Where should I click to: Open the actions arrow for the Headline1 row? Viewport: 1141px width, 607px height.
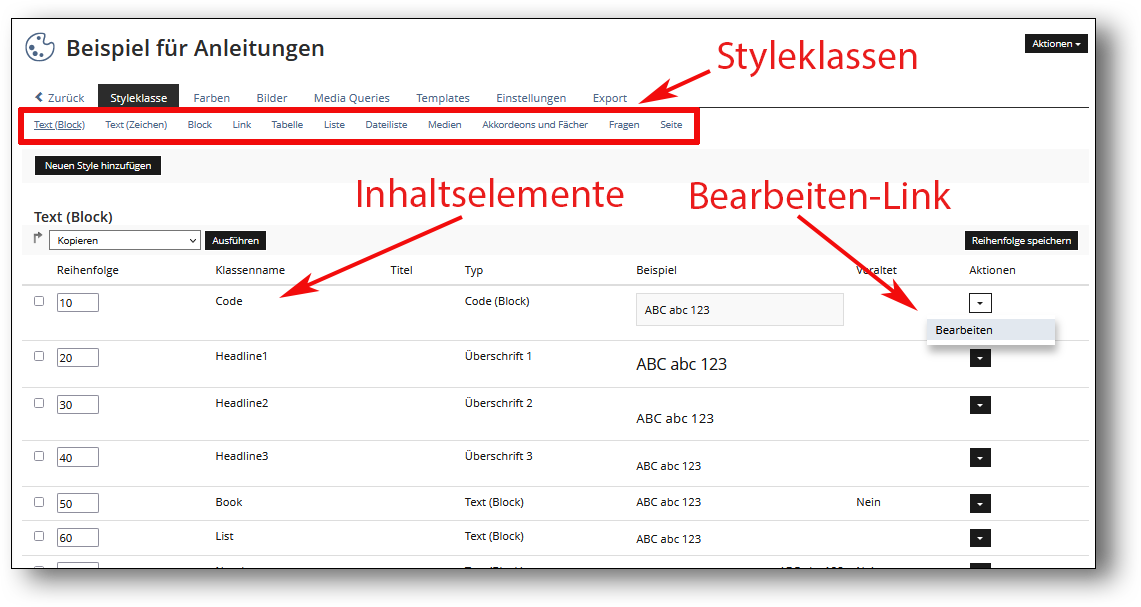[x=980, y=357]
